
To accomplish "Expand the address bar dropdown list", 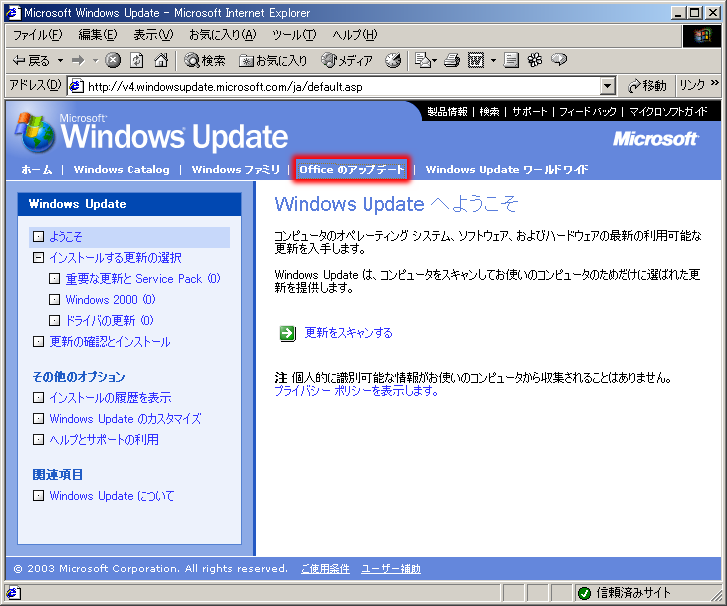I will point(607,86).
